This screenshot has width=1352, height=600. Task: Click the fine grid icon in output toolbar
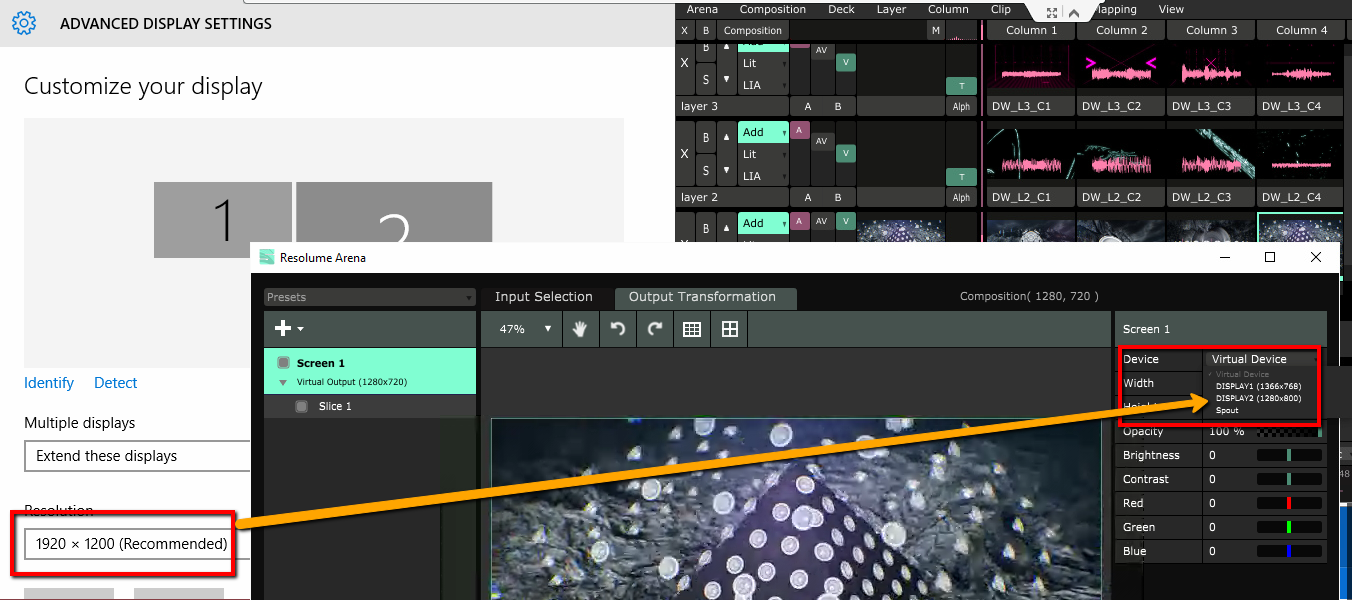point(691,329)
